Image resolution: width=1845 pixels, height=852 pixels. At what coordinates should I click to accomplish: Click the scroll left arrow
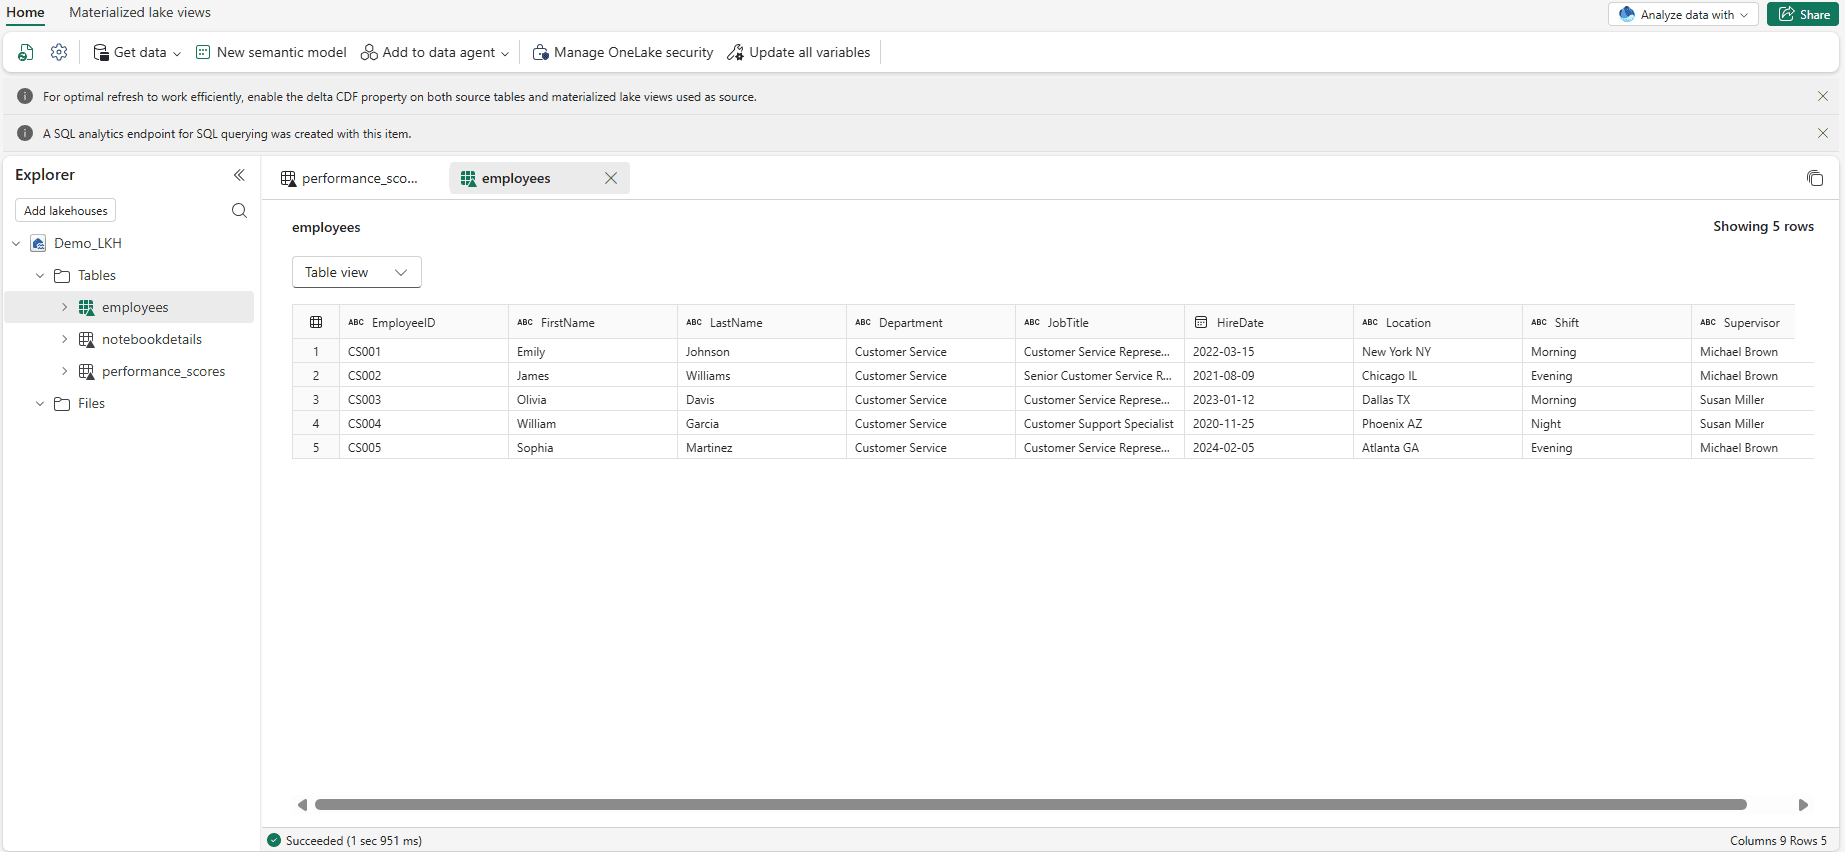pyautogui.click(x=302, y=804)
